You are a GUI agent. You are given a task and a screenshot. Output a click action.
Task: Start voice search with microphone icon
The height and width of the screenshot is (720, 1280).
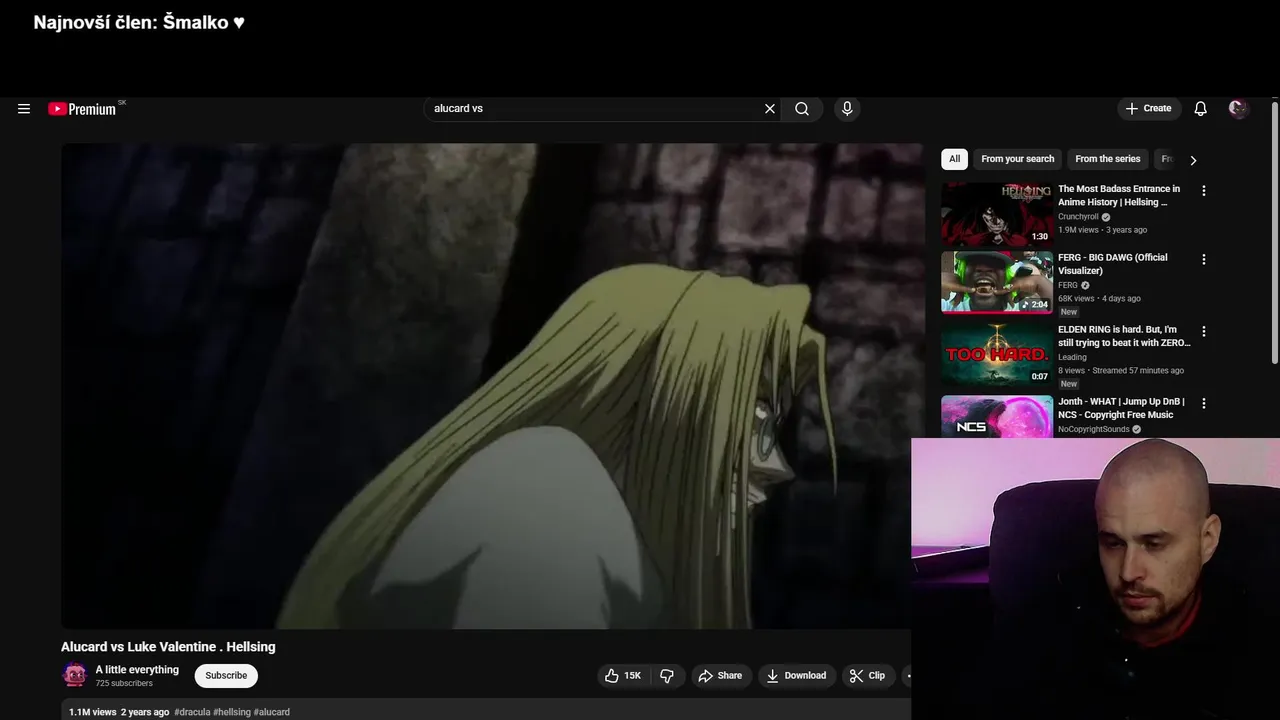pos(847,109)
